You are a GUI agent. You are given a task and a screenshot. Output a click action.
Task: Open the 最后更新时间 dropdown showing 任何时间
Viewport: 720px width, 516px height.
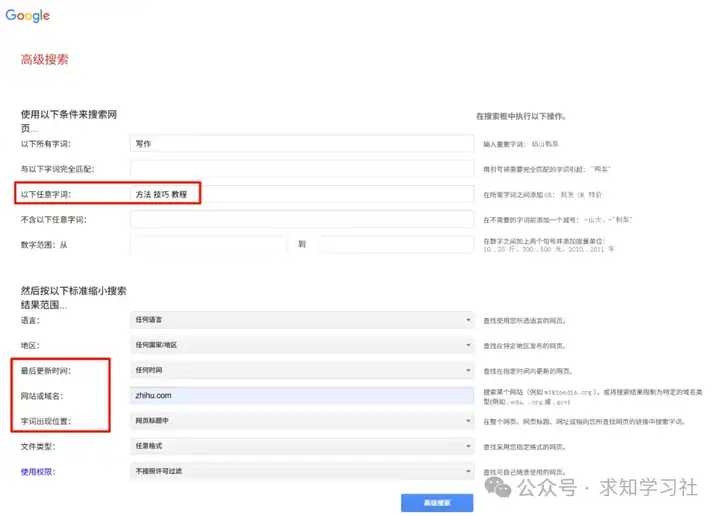[x=302, y=370]
